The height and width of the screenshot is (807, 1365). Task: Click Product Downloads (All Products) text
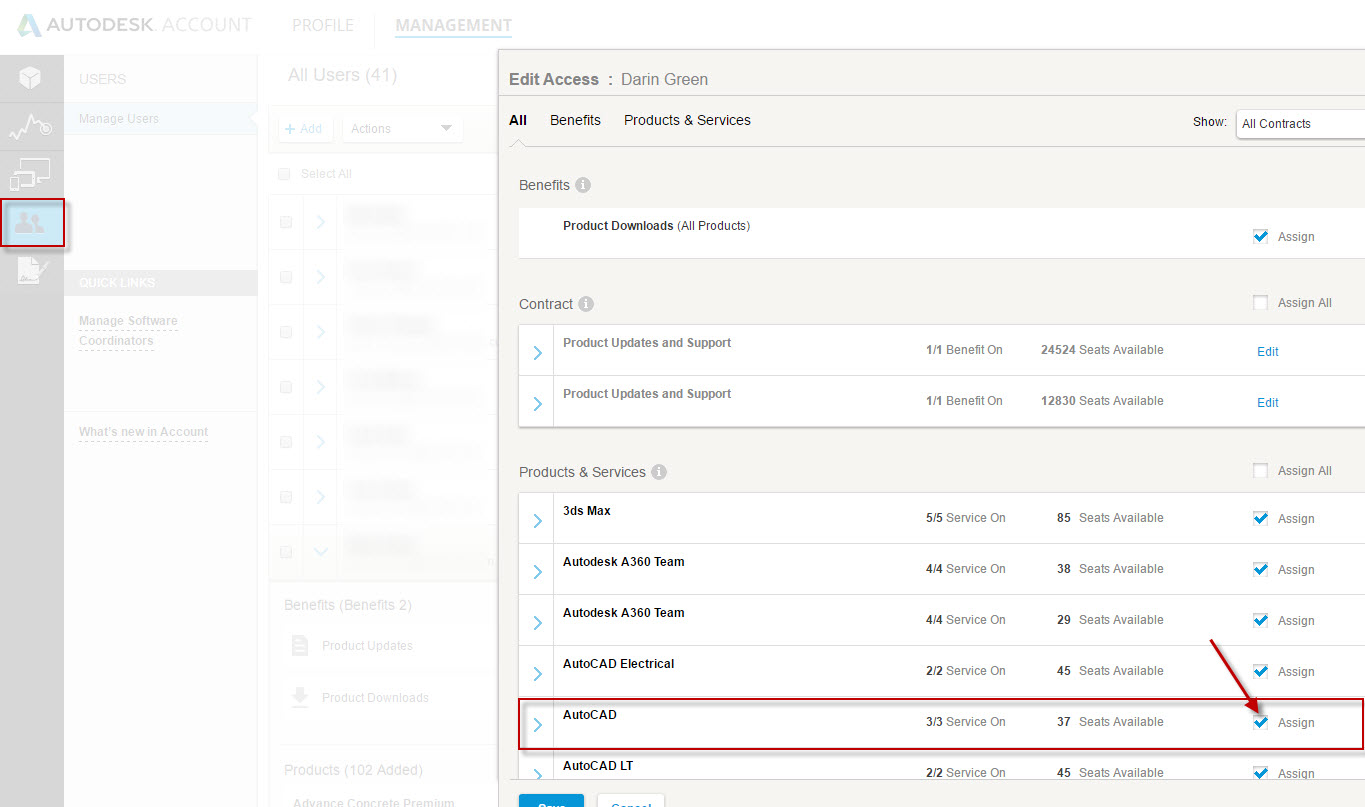pyautogui.click(x=656, y=225)
